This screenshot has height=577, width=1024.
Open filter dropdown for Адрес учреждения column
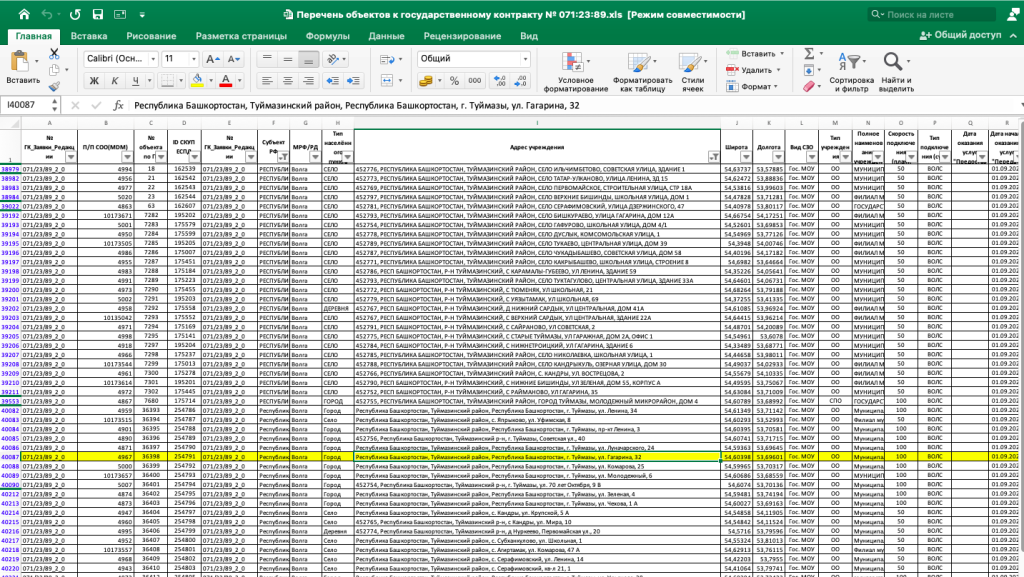[714, 157]
